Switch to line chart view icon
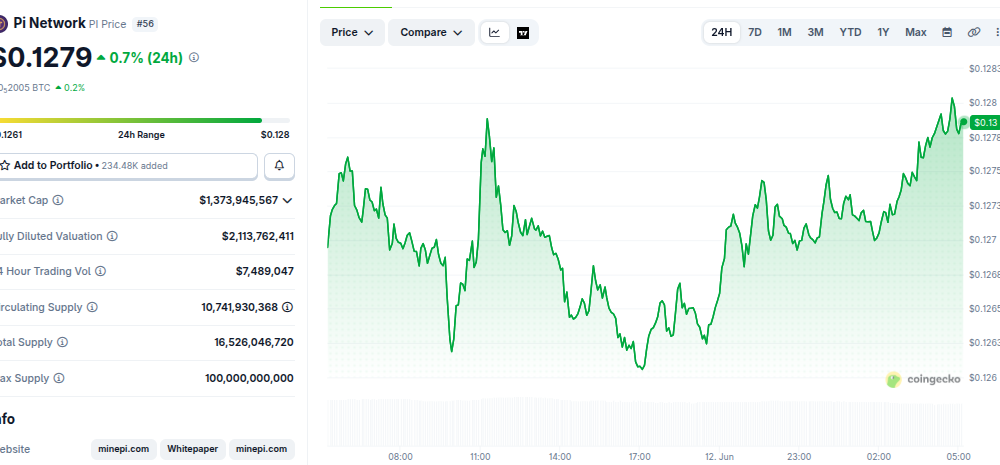Screen dimensions: 1000x465 coord(495,33)
